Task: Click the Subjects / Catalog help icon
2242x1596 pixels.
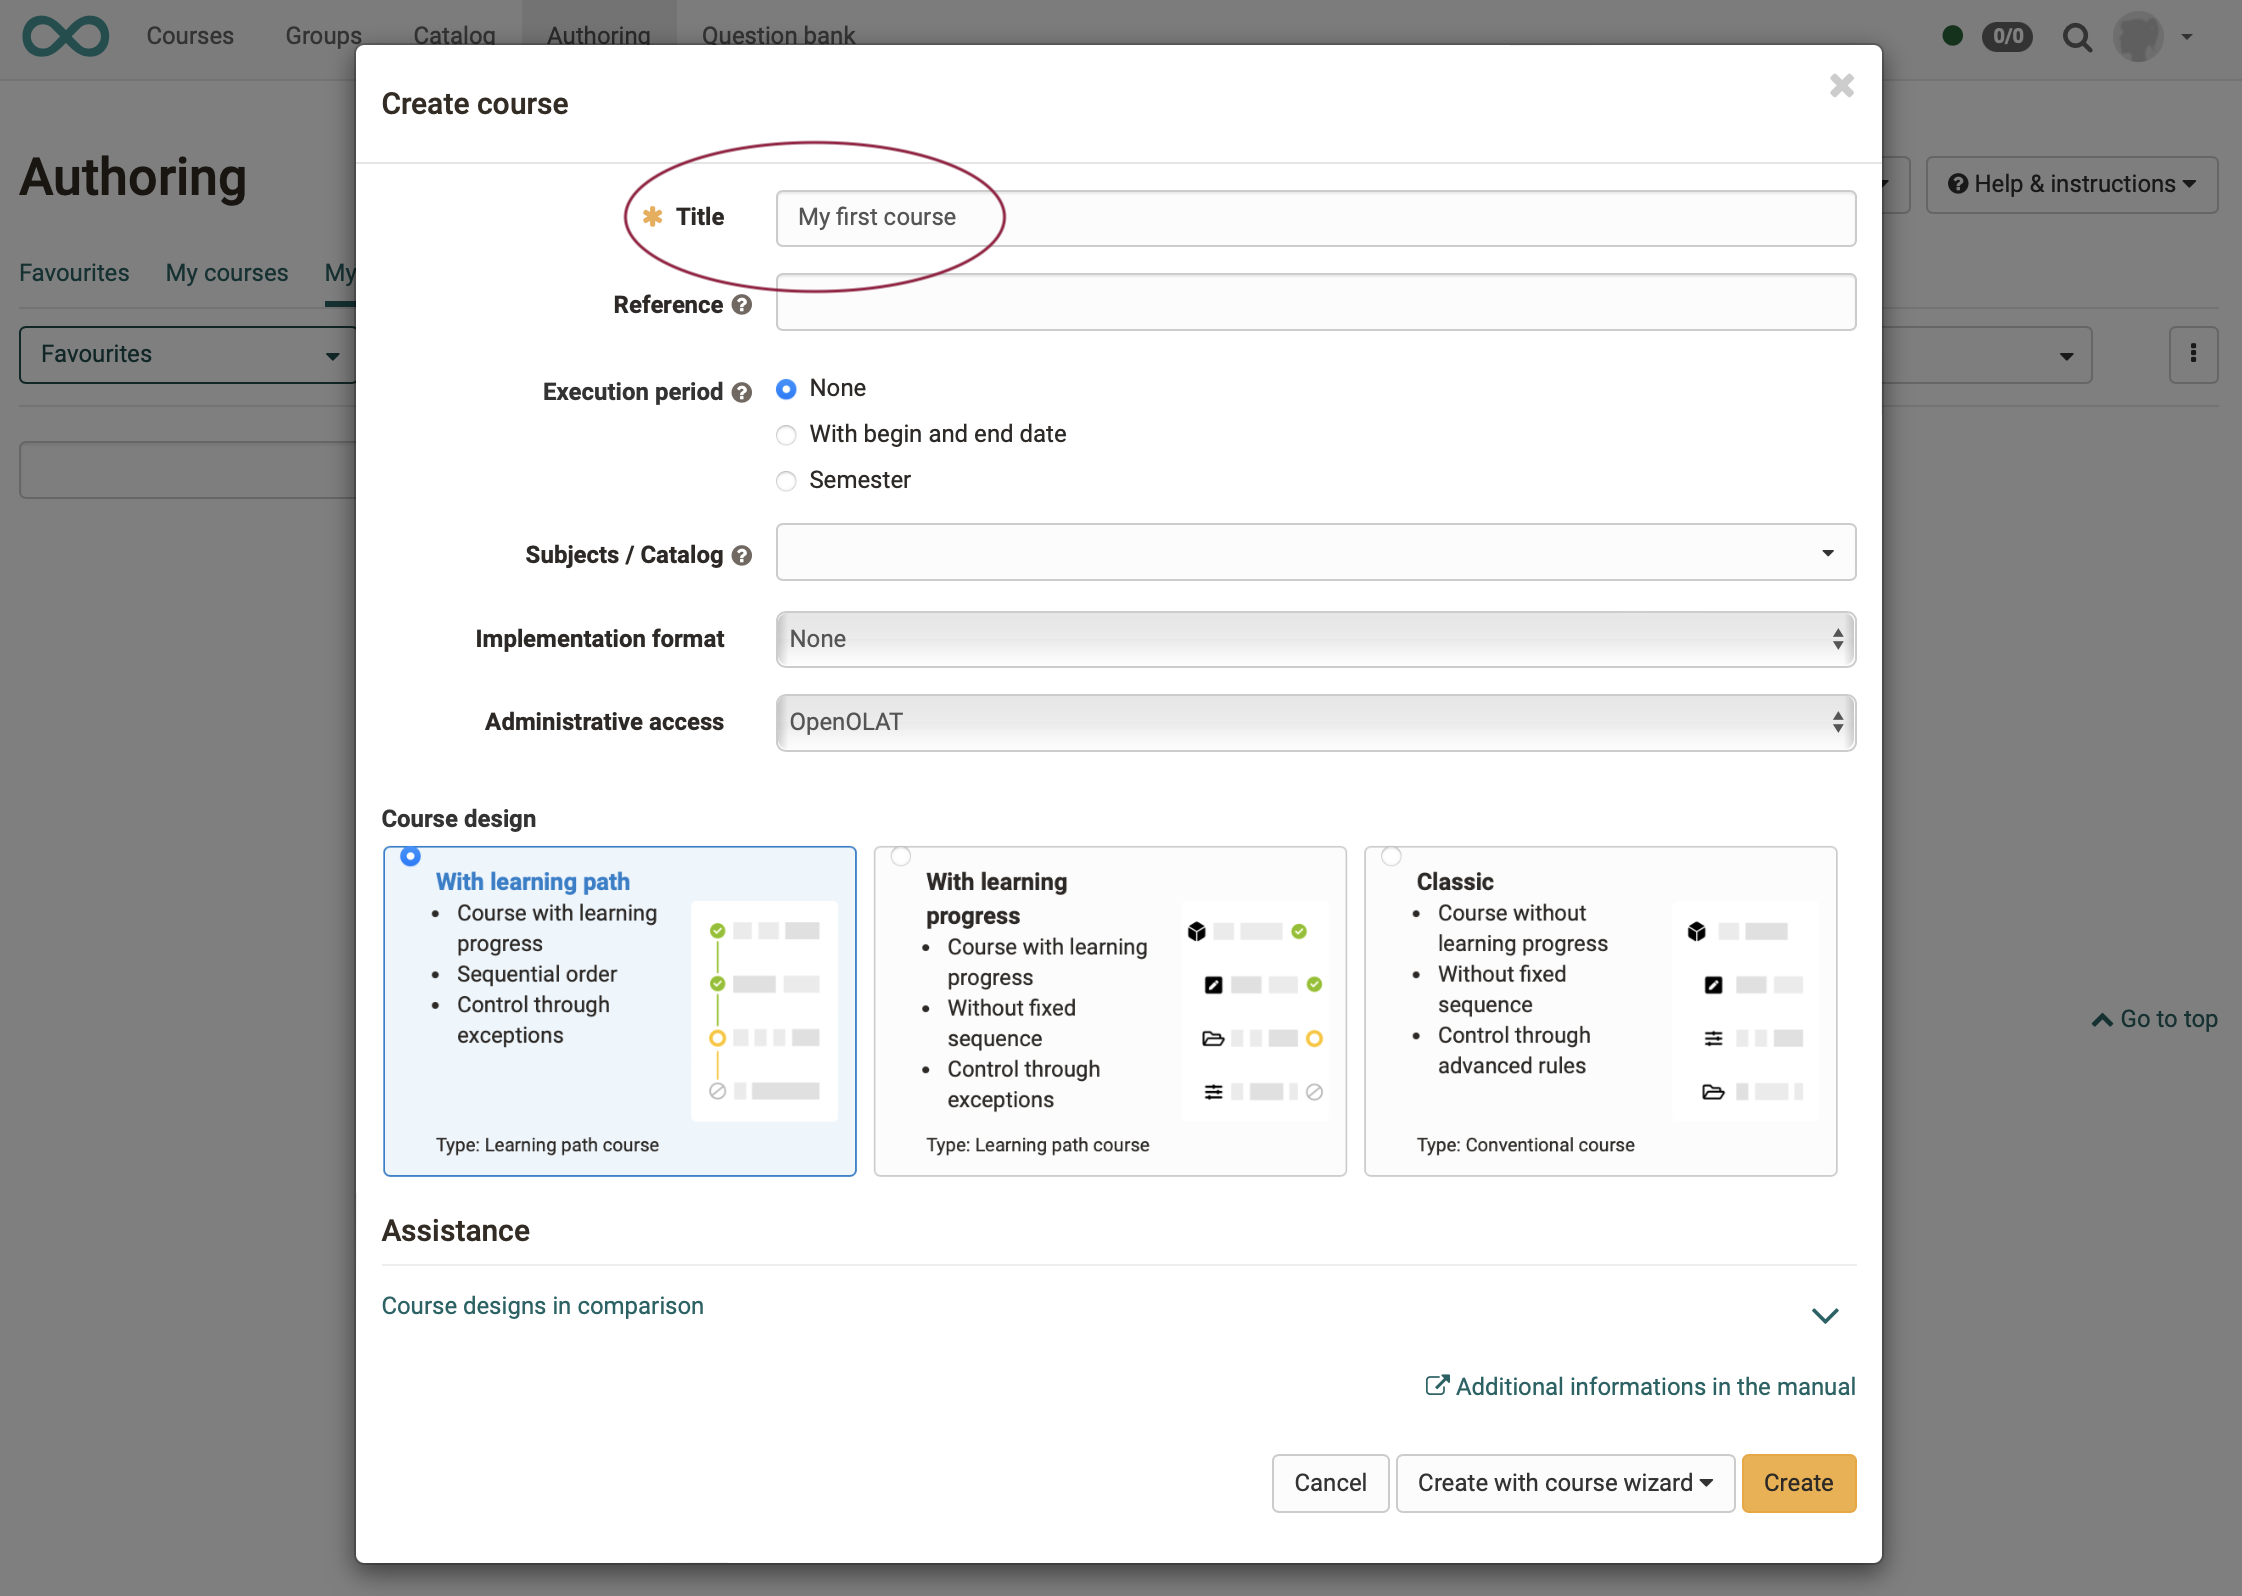Action: (741, 555)
